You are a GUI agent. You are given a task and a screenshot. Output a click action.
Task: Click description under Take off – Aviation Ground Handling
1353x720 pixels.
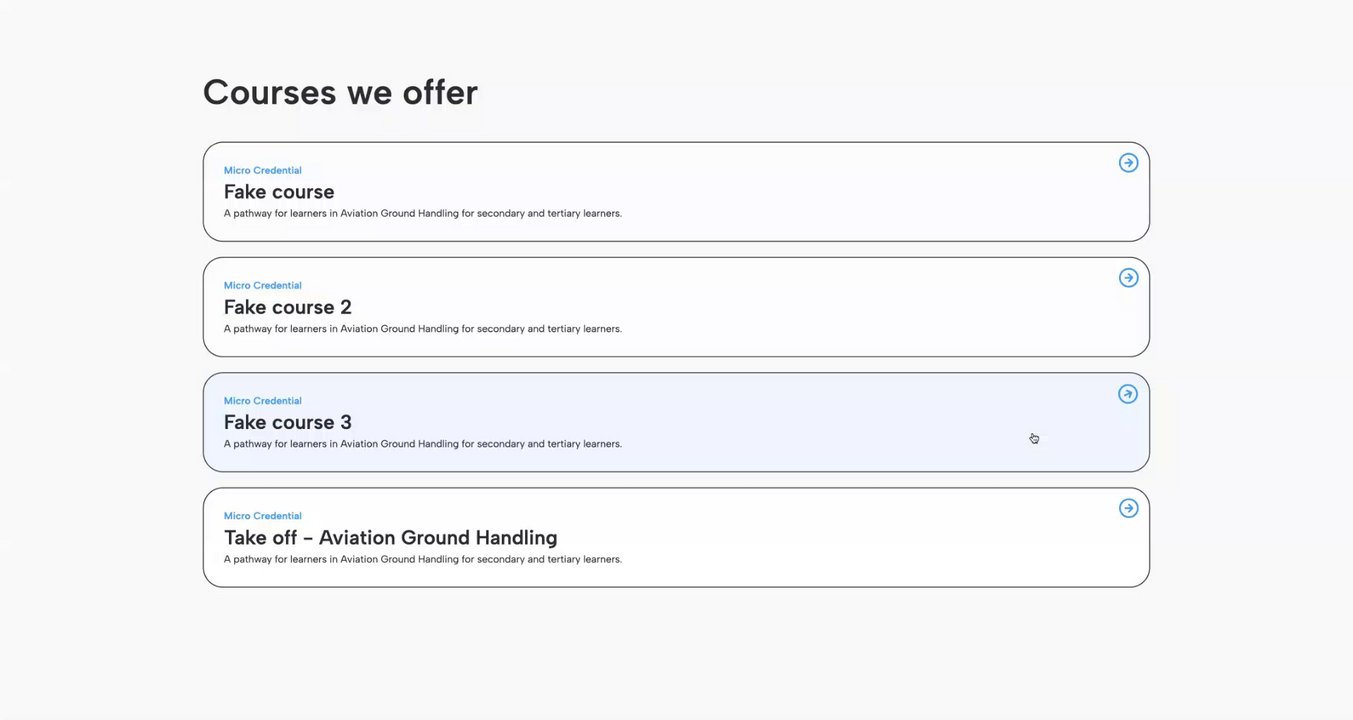(x=422, y=560)
